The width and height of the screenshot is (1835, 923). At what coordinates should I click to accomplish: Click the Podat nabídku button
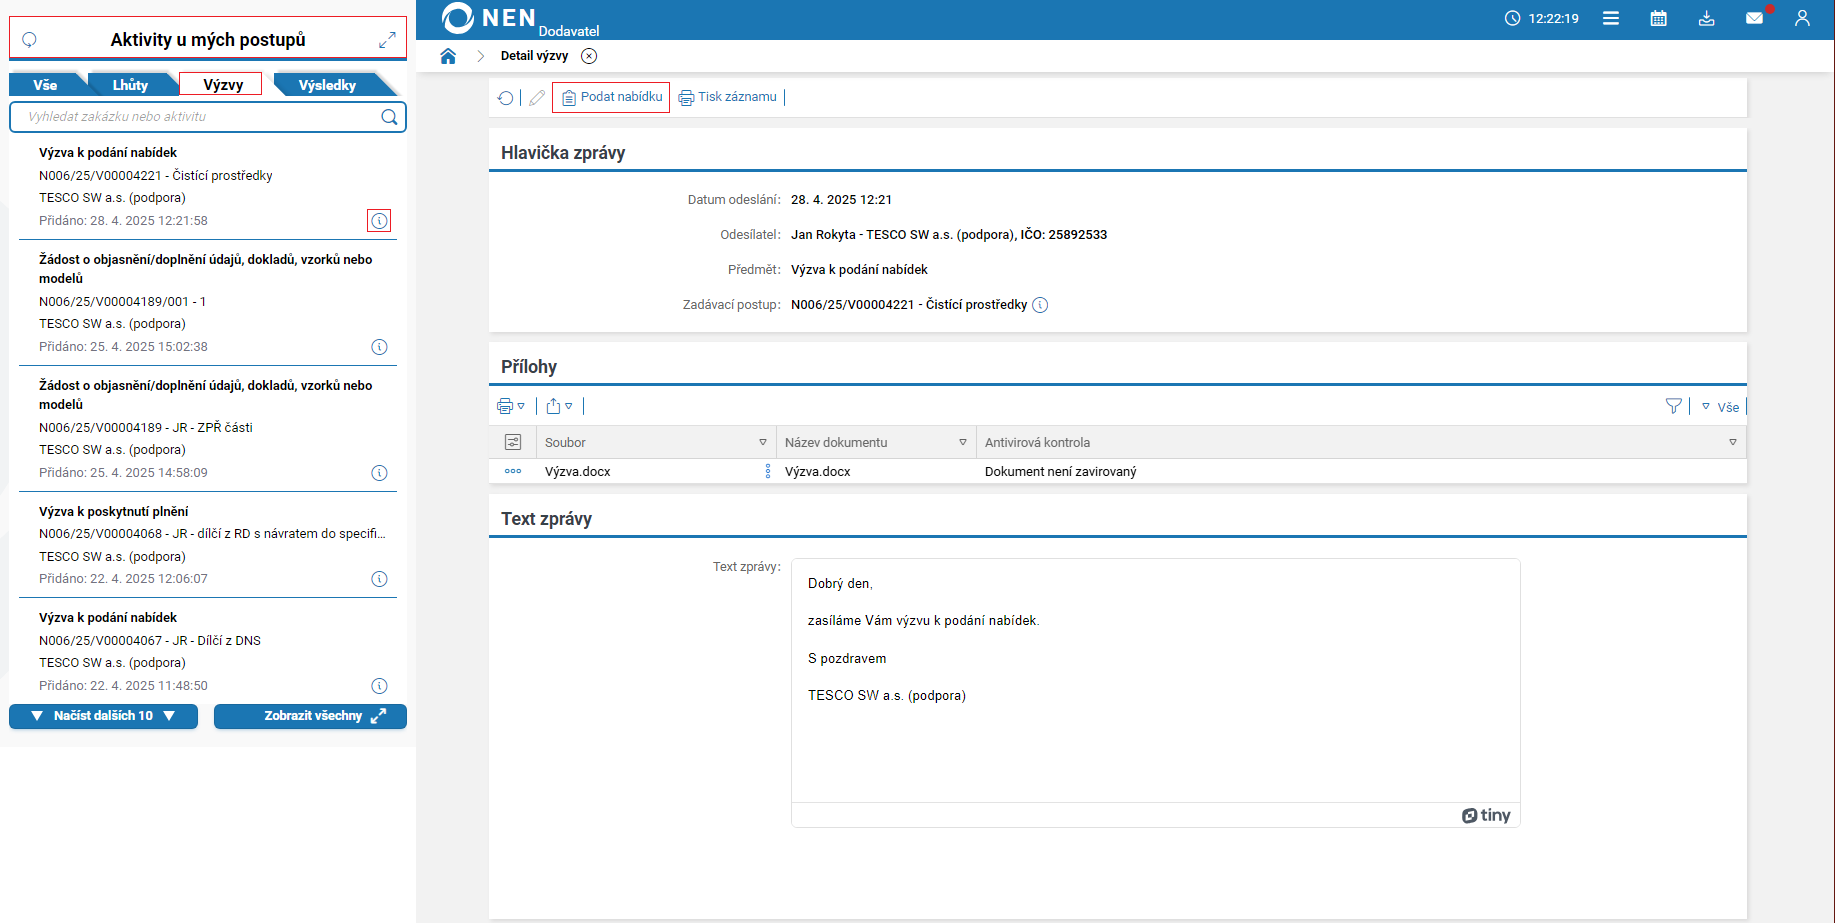(611, 97)
